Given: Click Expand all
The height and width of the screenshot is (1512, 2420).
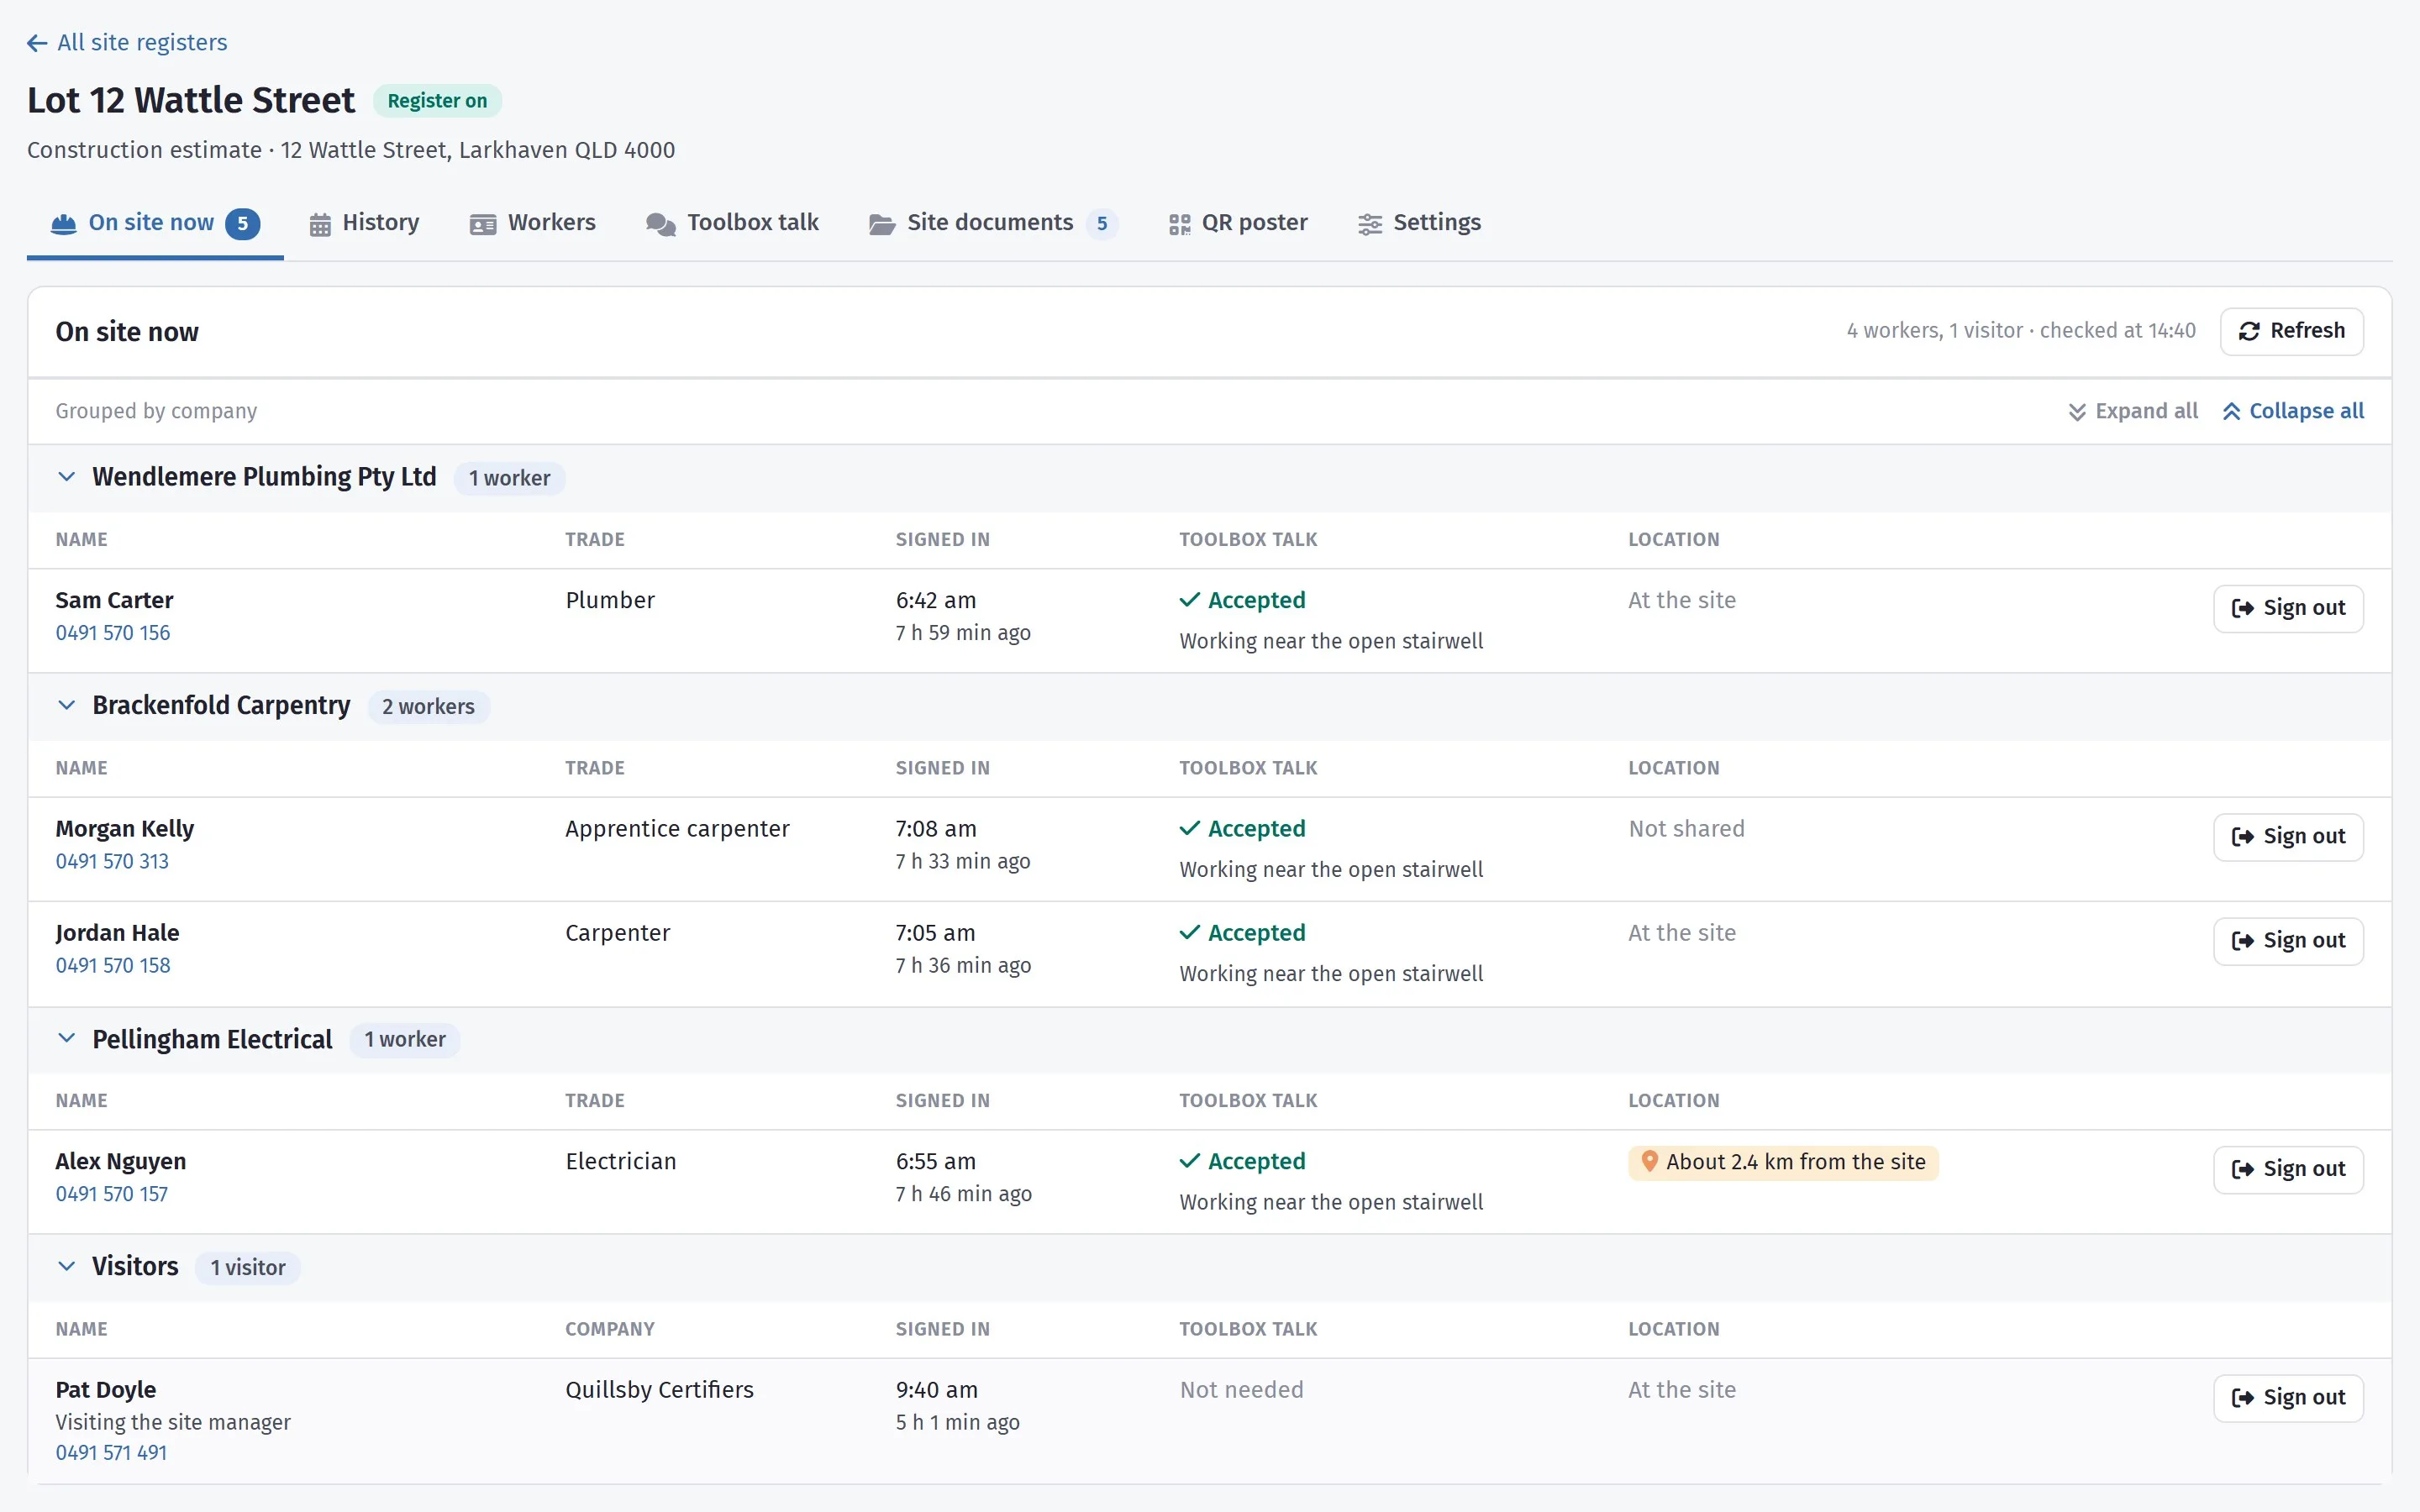Looking at the screenshot, I should tap(2133, 412).
